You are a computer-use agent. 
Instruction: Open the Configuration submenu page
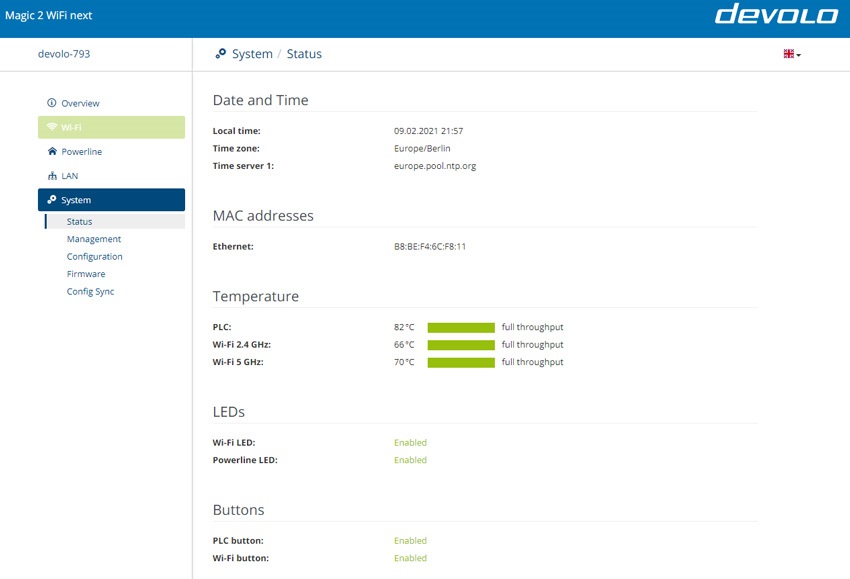pos(94,256)
